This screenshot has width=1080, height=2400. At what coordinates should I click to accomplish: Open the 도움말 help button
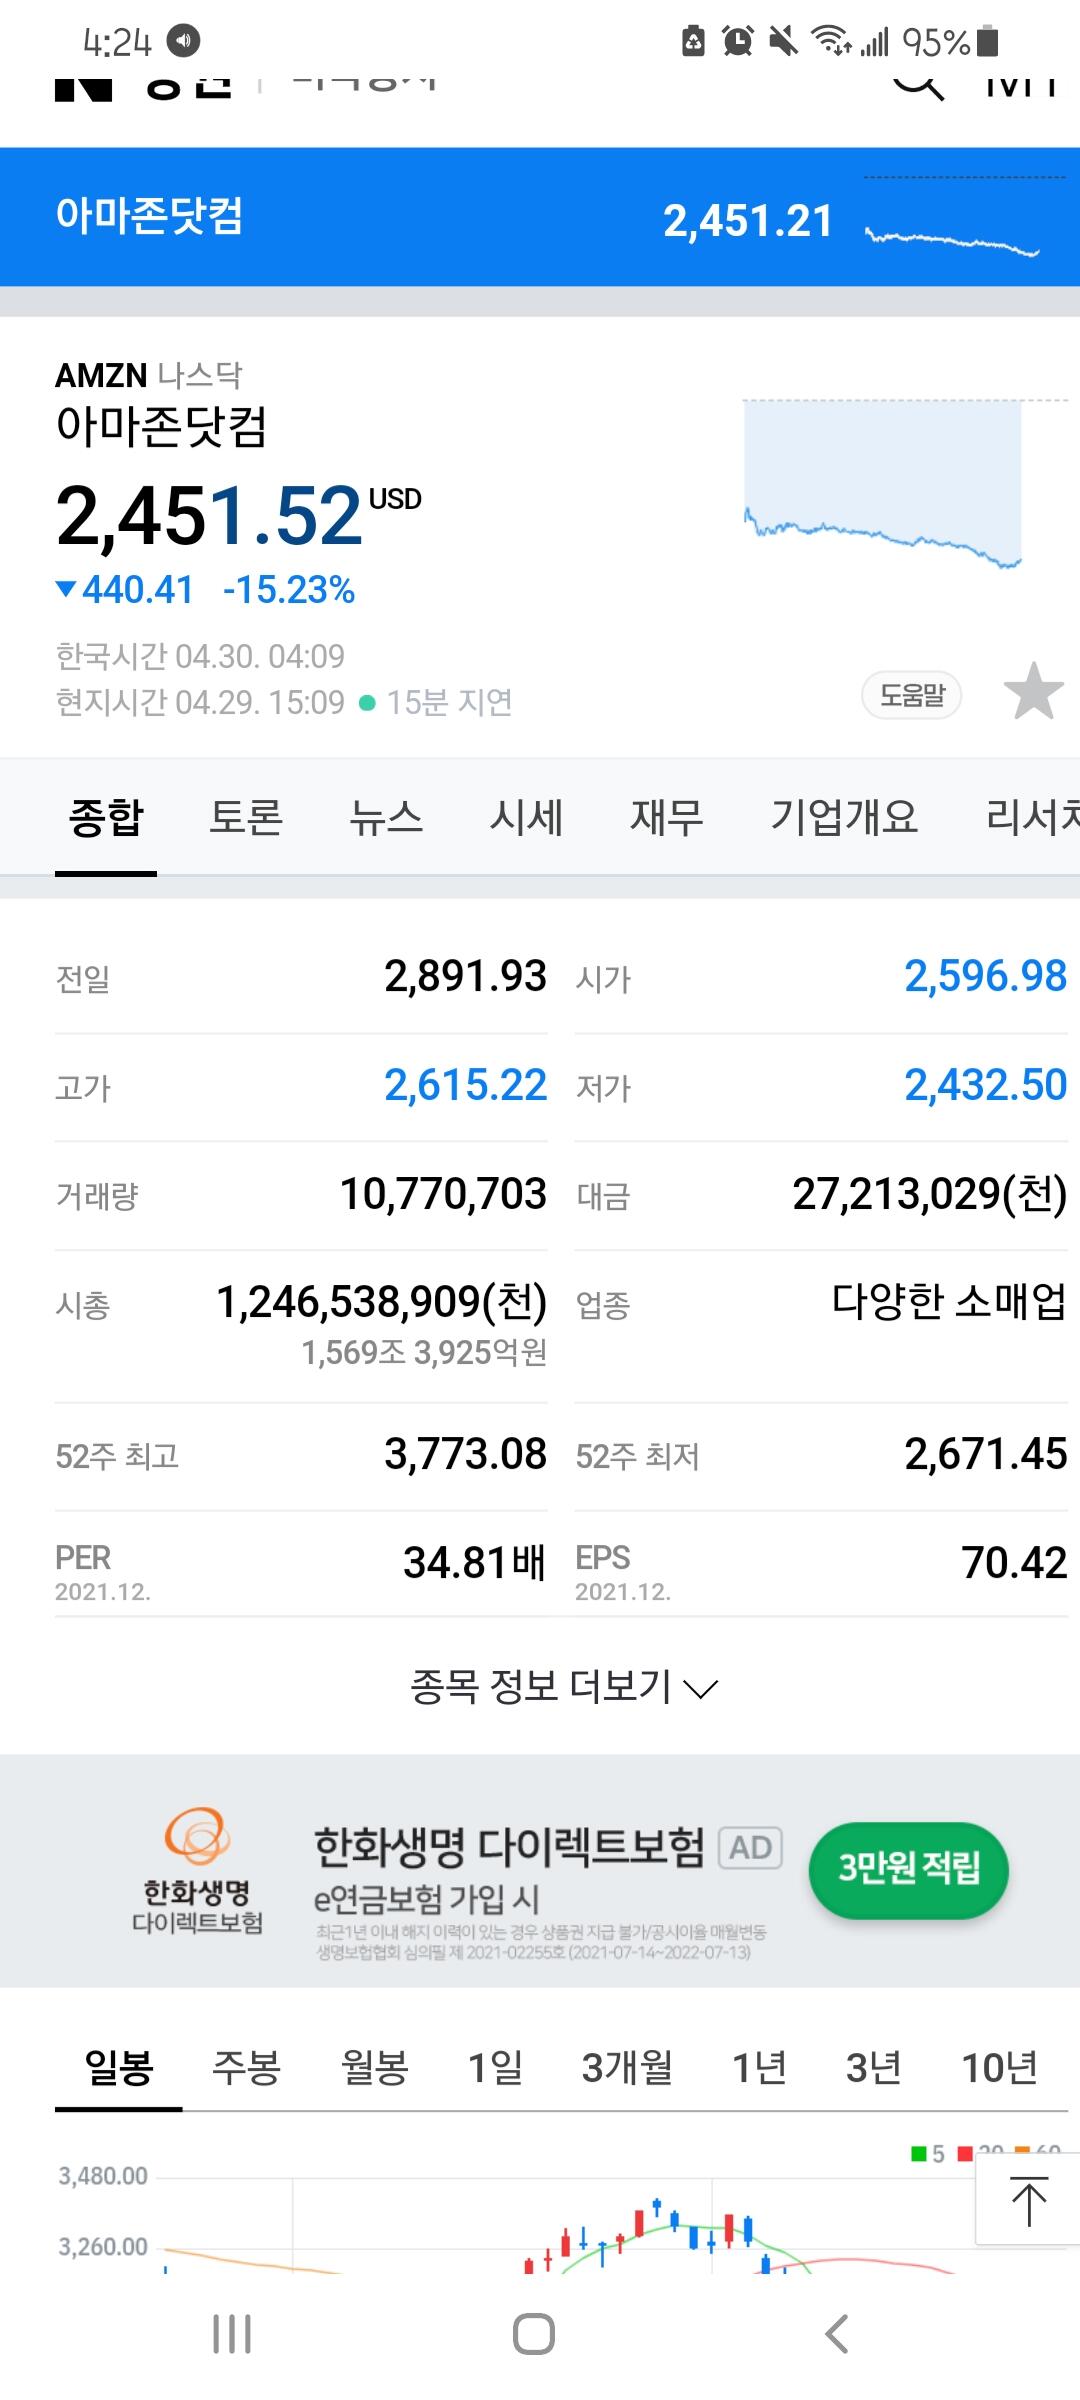coord(911,695)
